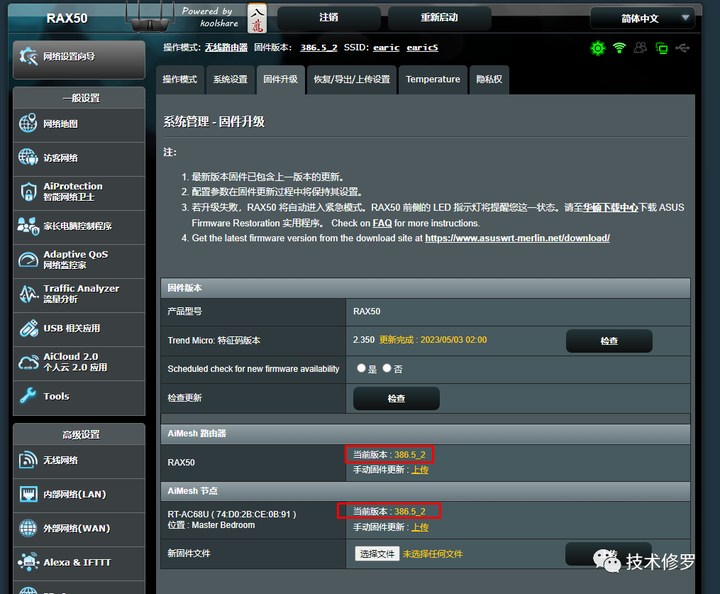Screen dimensions: 720x594
Task: Open 家长电脑控制程序 menu item
Action: pos(79,226)
